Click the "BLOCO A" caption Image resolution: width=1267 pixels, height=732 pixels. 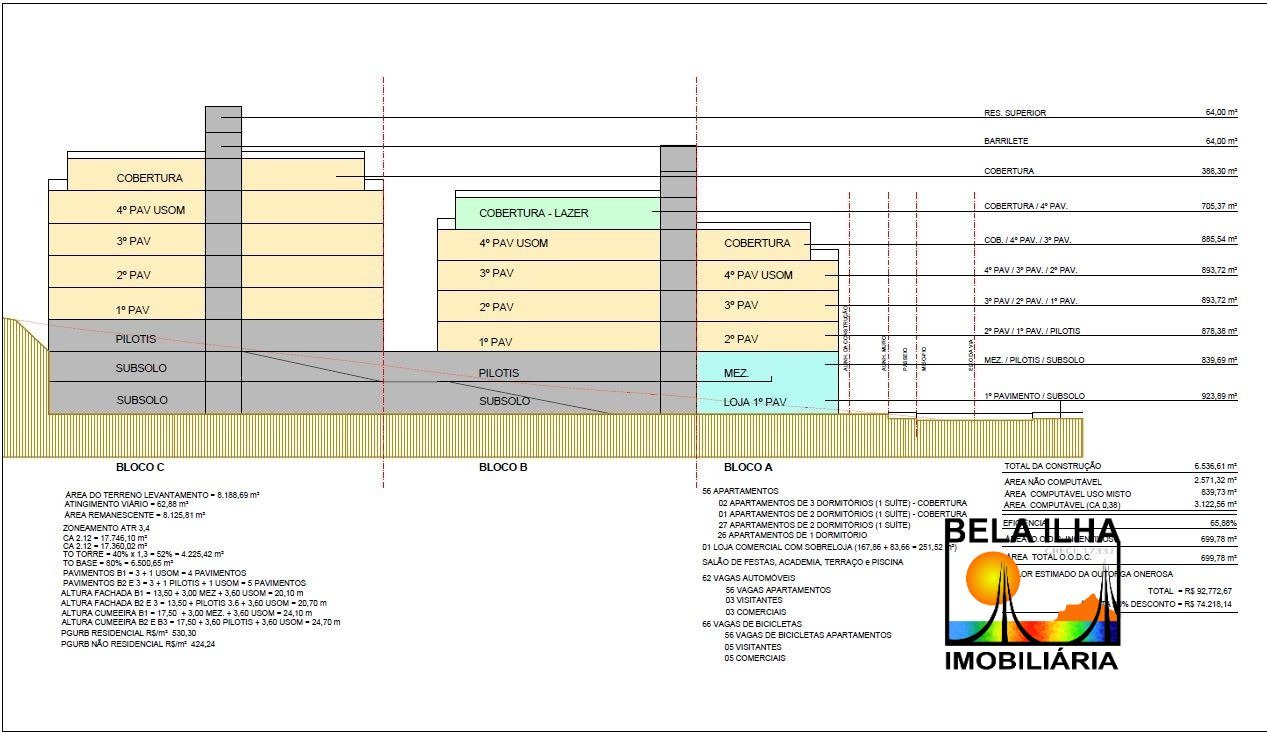coord(748,467)
